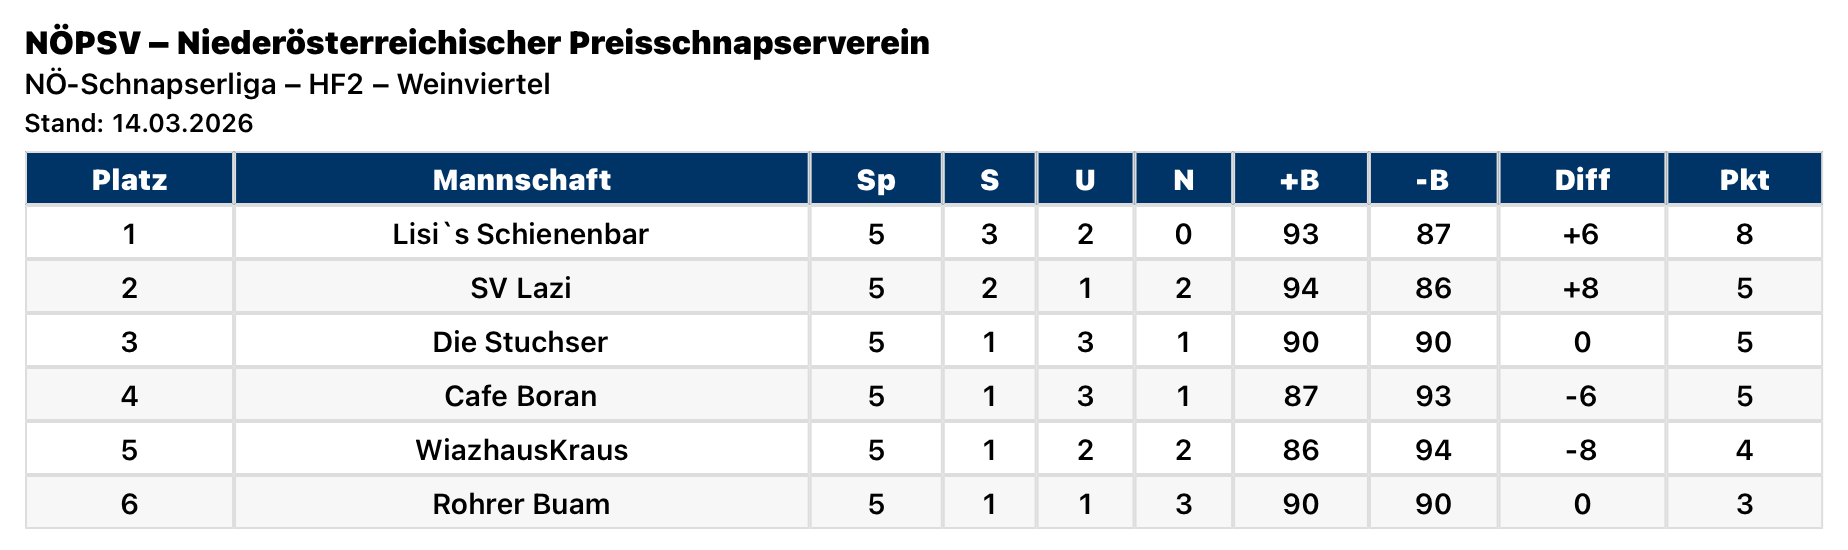Select the S (wins) column header

[x=989, y=180]
